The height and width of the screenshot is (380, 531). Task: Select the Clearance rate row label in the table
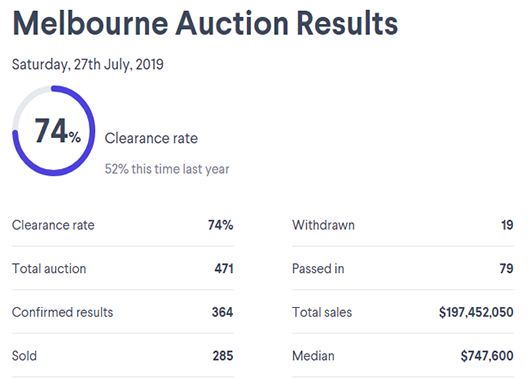(53, 225)
